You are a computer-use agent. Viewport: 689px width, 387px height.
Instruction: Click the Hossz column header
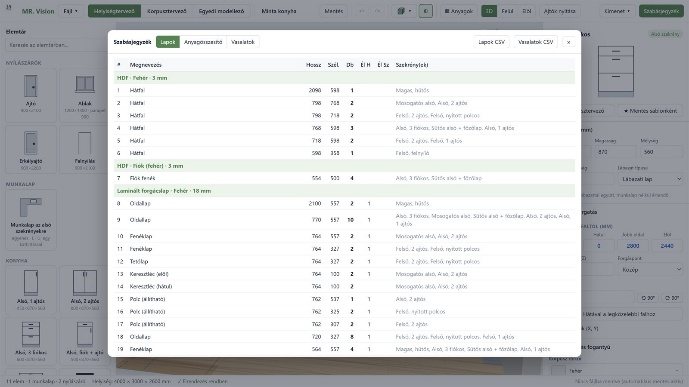point(313,65)
